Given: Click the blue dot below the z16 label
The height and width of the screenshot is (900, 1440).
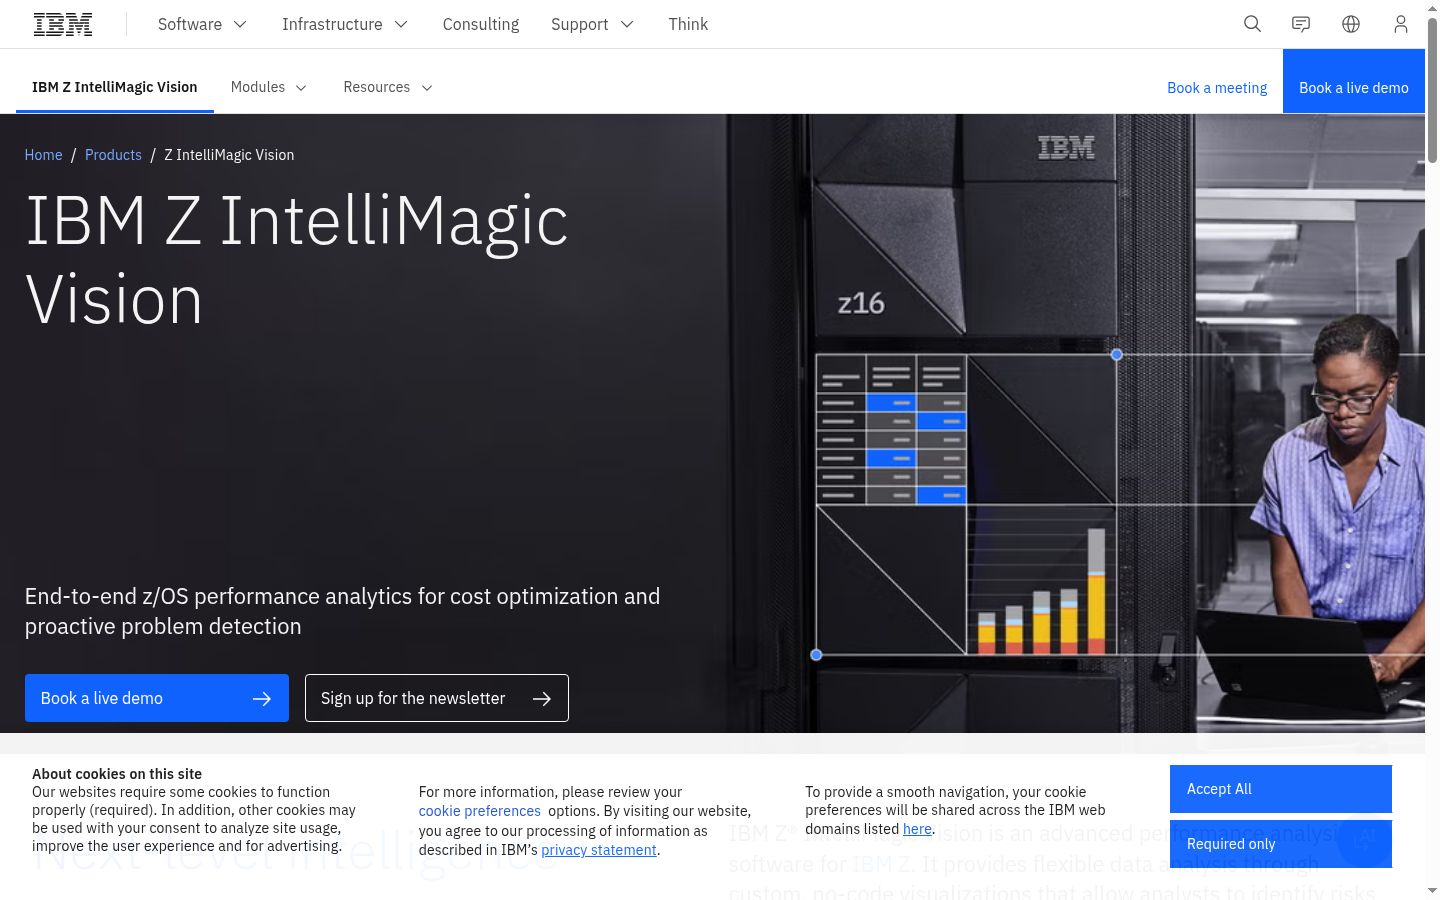Looking at the screenshot, I should click(x=1117, y=355).
